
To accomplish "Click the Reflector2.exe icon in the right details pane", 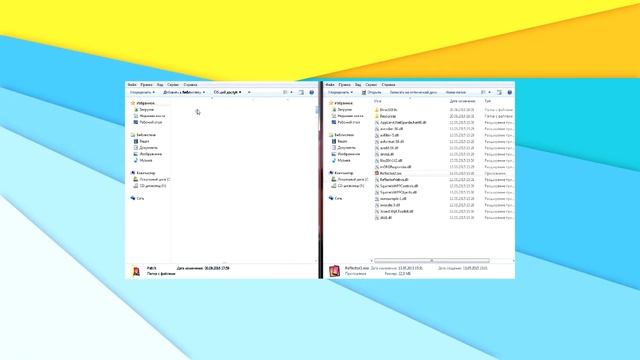I will [334, 271].
